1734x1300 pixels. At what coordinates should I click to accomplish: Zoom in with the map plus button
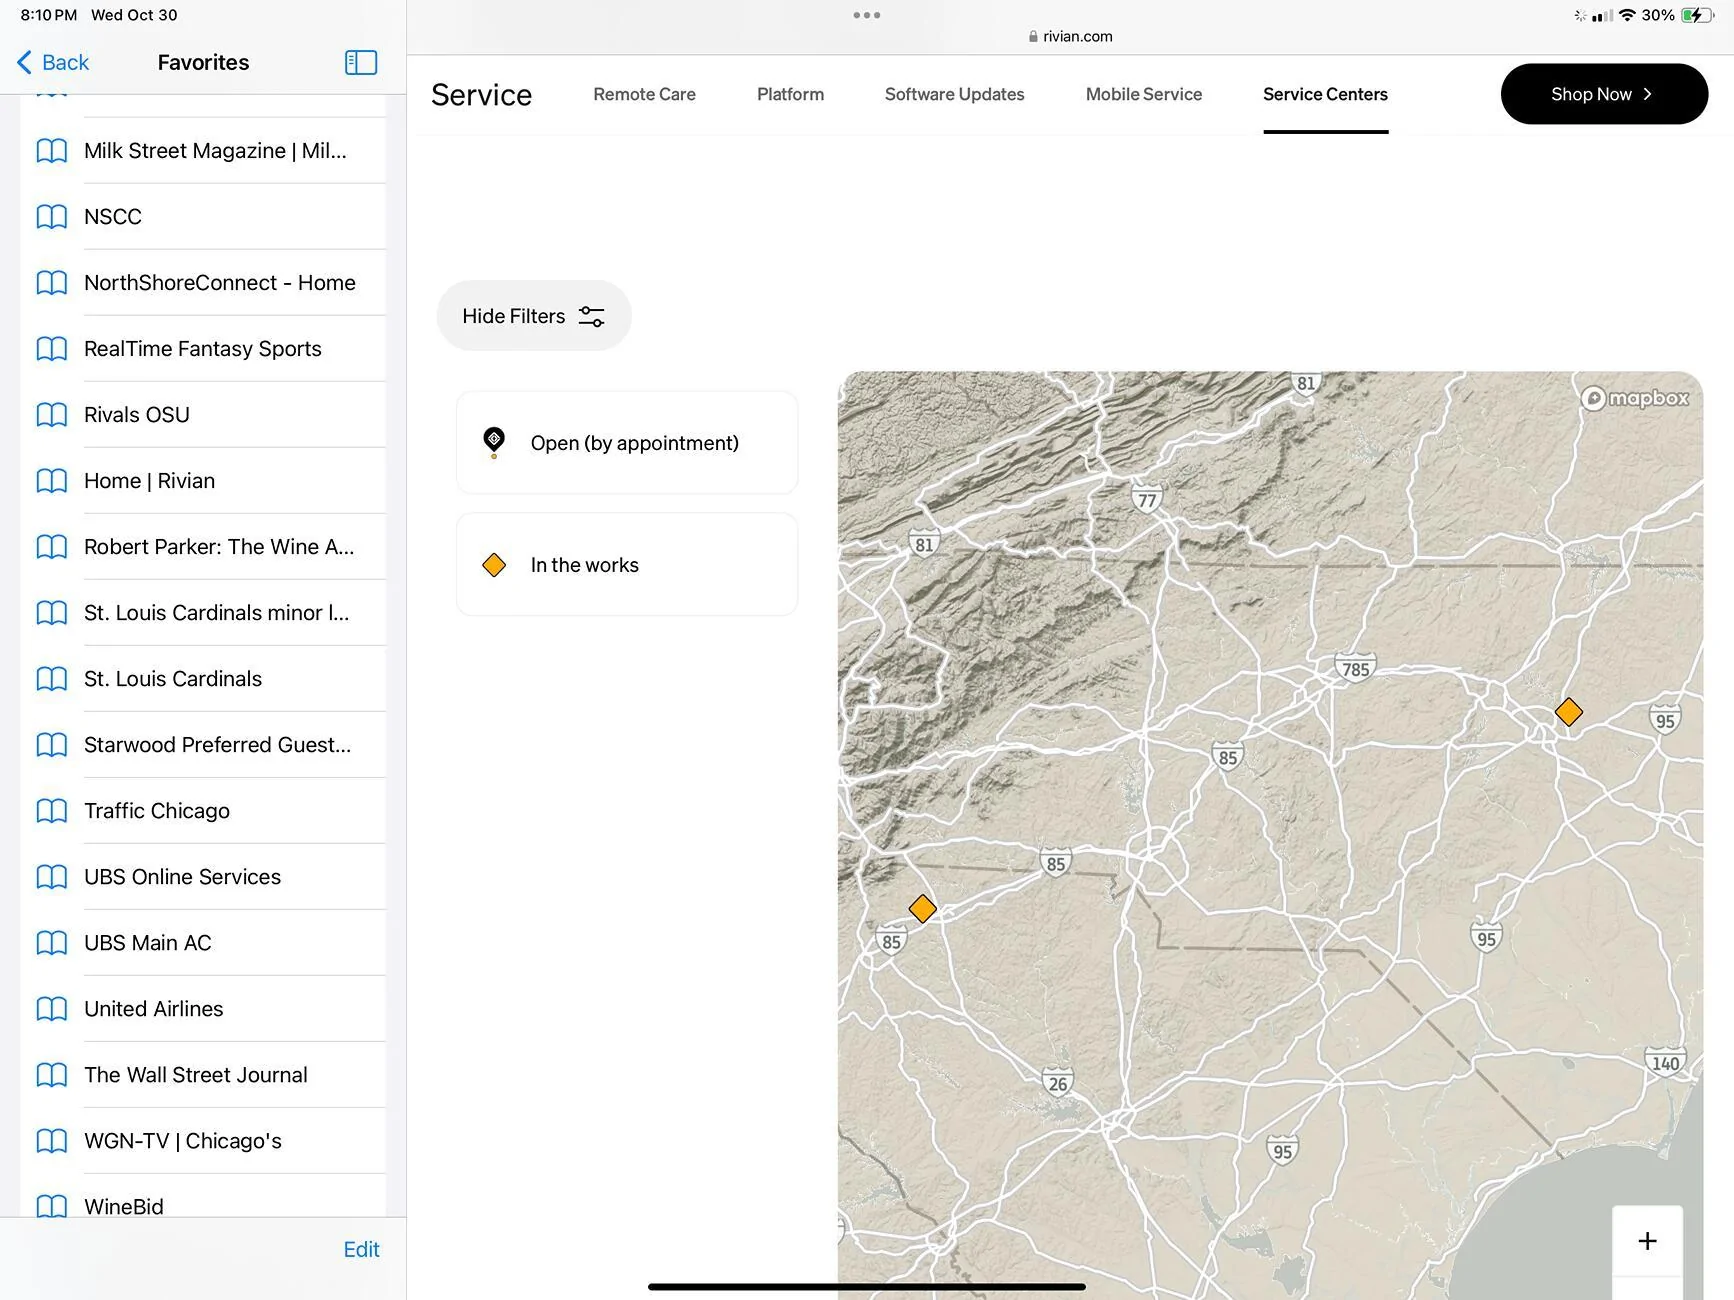[1647, 1241]
